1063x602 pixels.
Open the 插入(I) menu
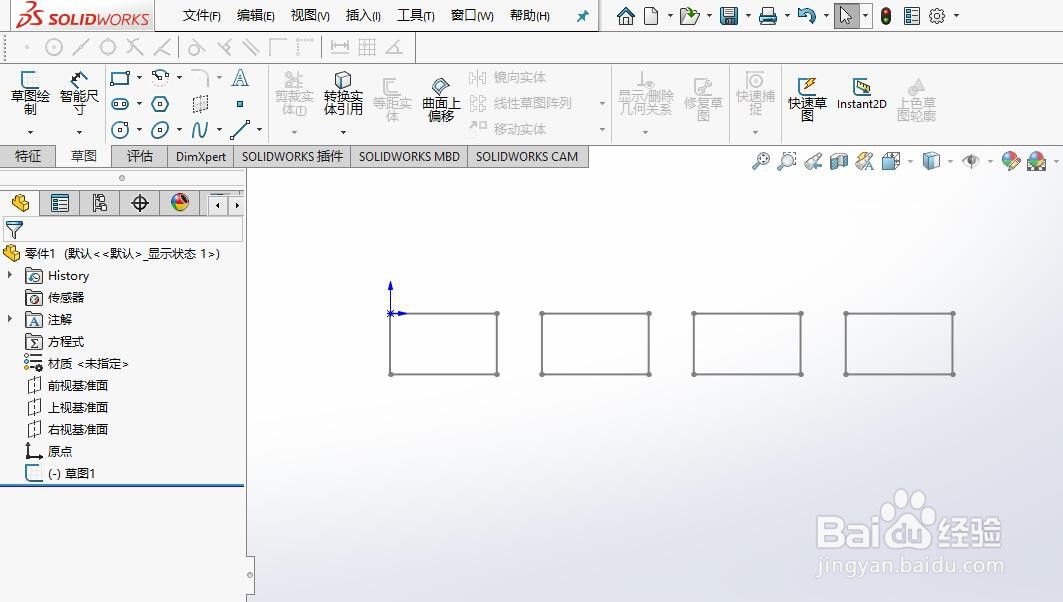(363, 16)
